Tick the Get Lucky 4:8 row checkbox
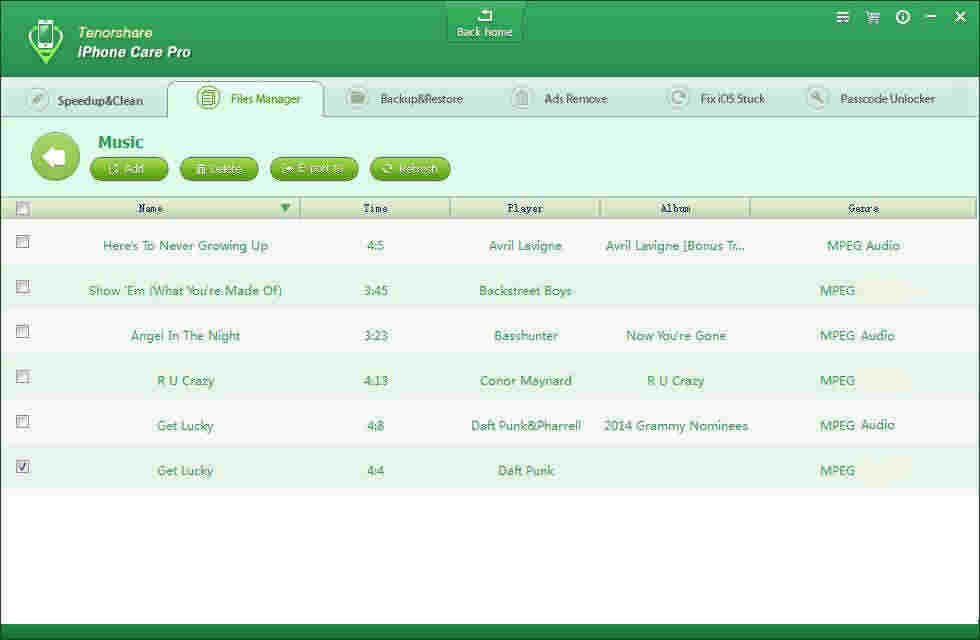 [23, 421]
